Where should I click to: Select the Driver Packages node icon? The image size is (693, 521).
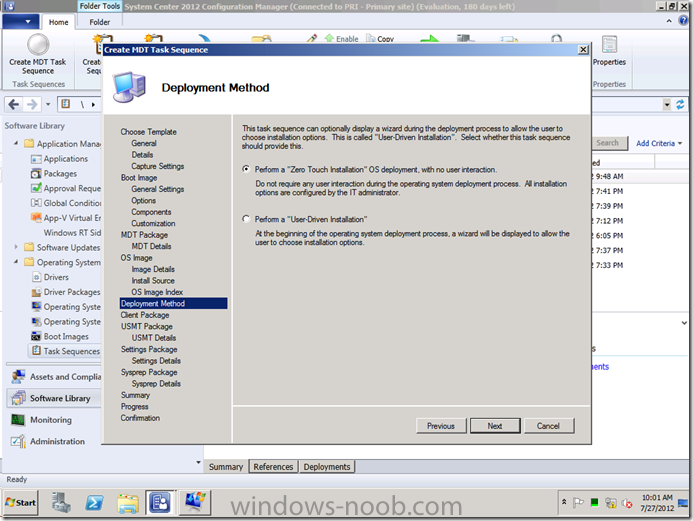[x=36, y=292]
